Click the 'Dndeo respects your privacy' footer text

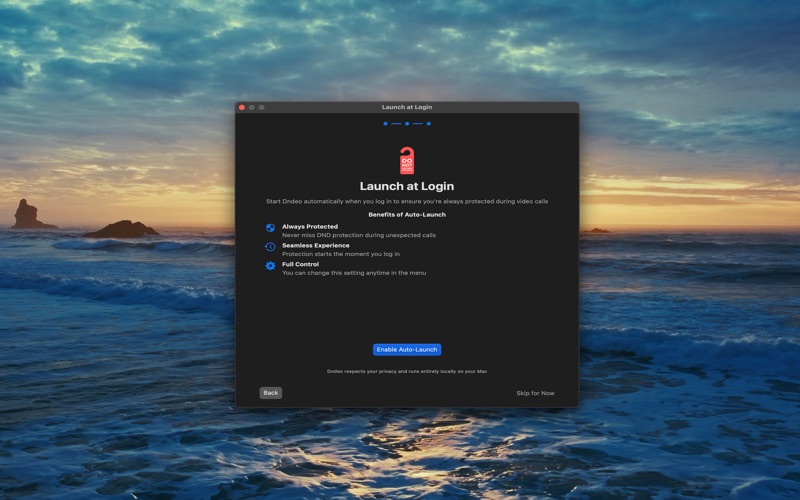click(407, 371)
